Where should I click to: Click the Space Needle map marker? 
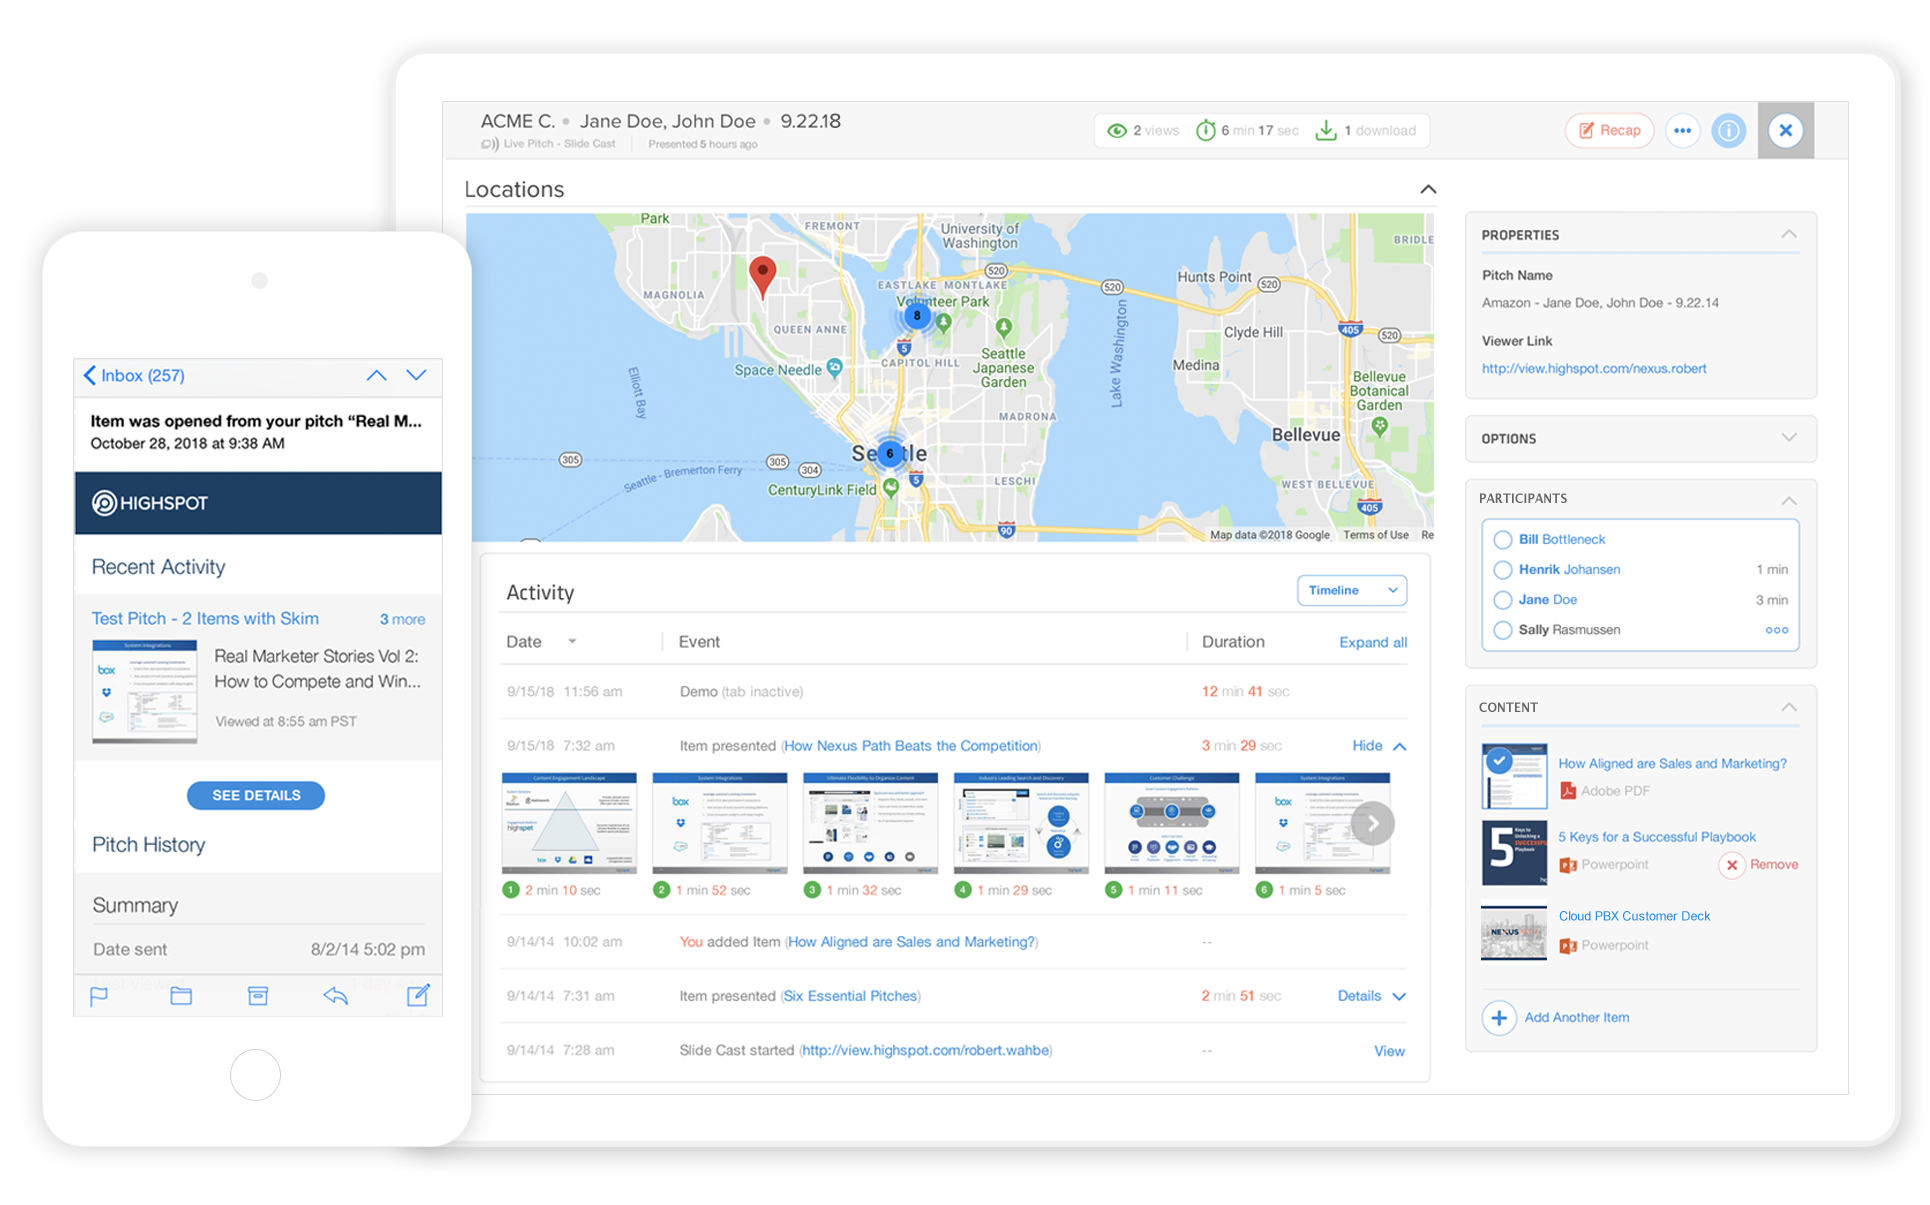(x=835, y=369)
